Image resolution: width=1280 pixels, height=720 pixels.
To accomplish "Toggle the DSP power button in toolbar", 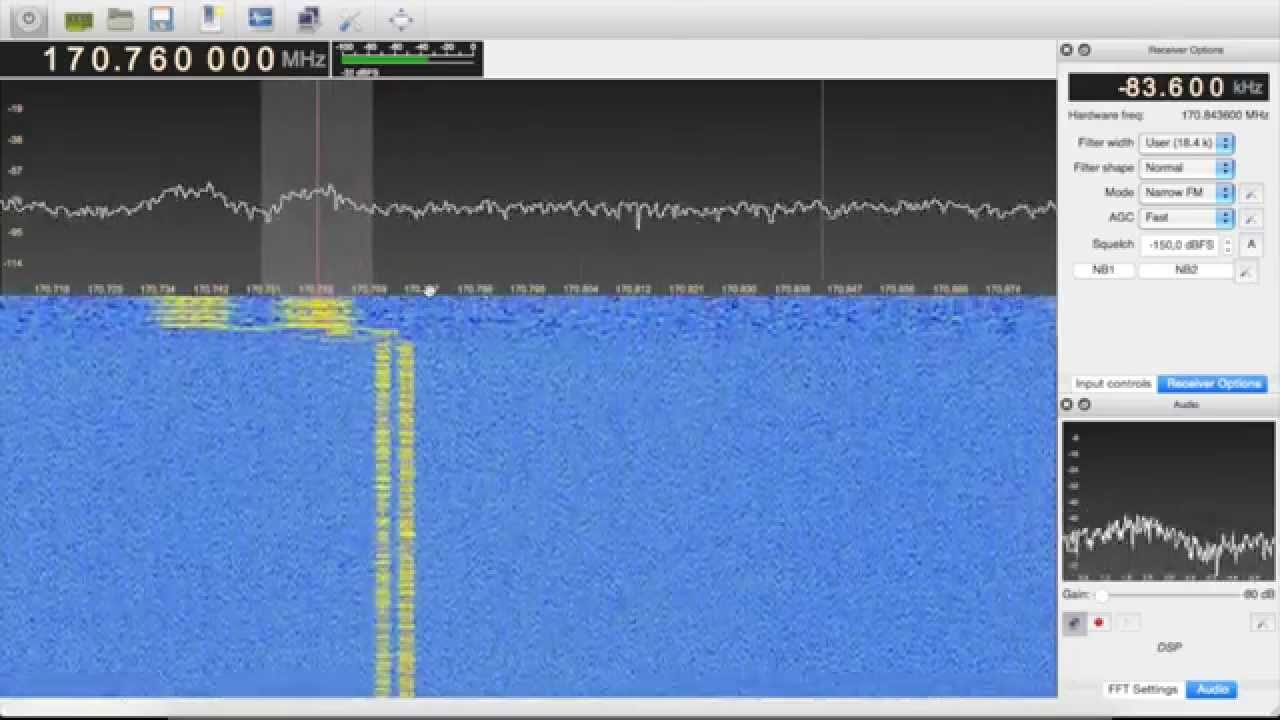I will tap(30, 19).
